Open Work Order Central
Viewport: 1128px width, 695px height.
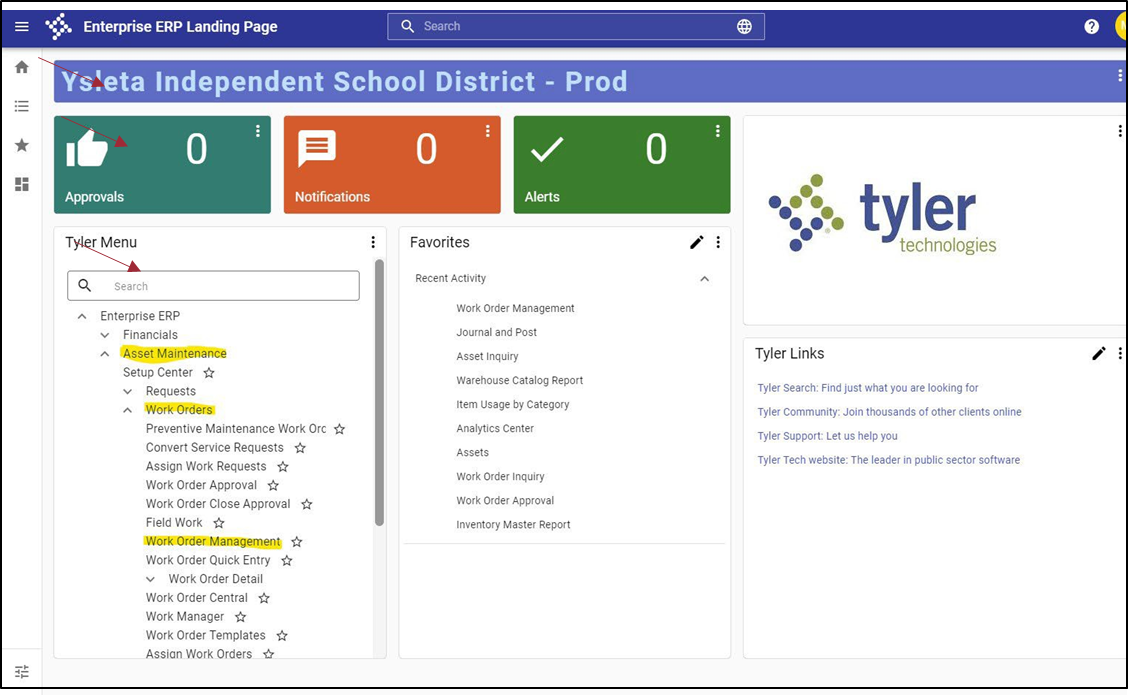(196, 598)
